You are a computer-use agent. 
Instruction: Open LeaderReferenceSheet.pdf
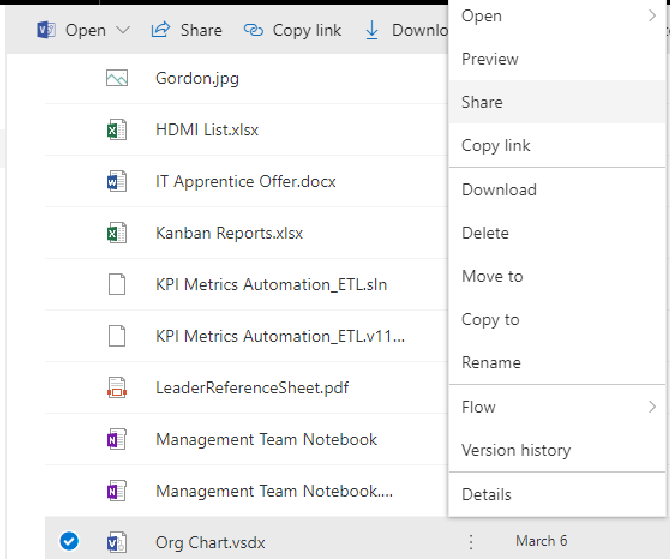pyautogui.click(x=253, y=388)
